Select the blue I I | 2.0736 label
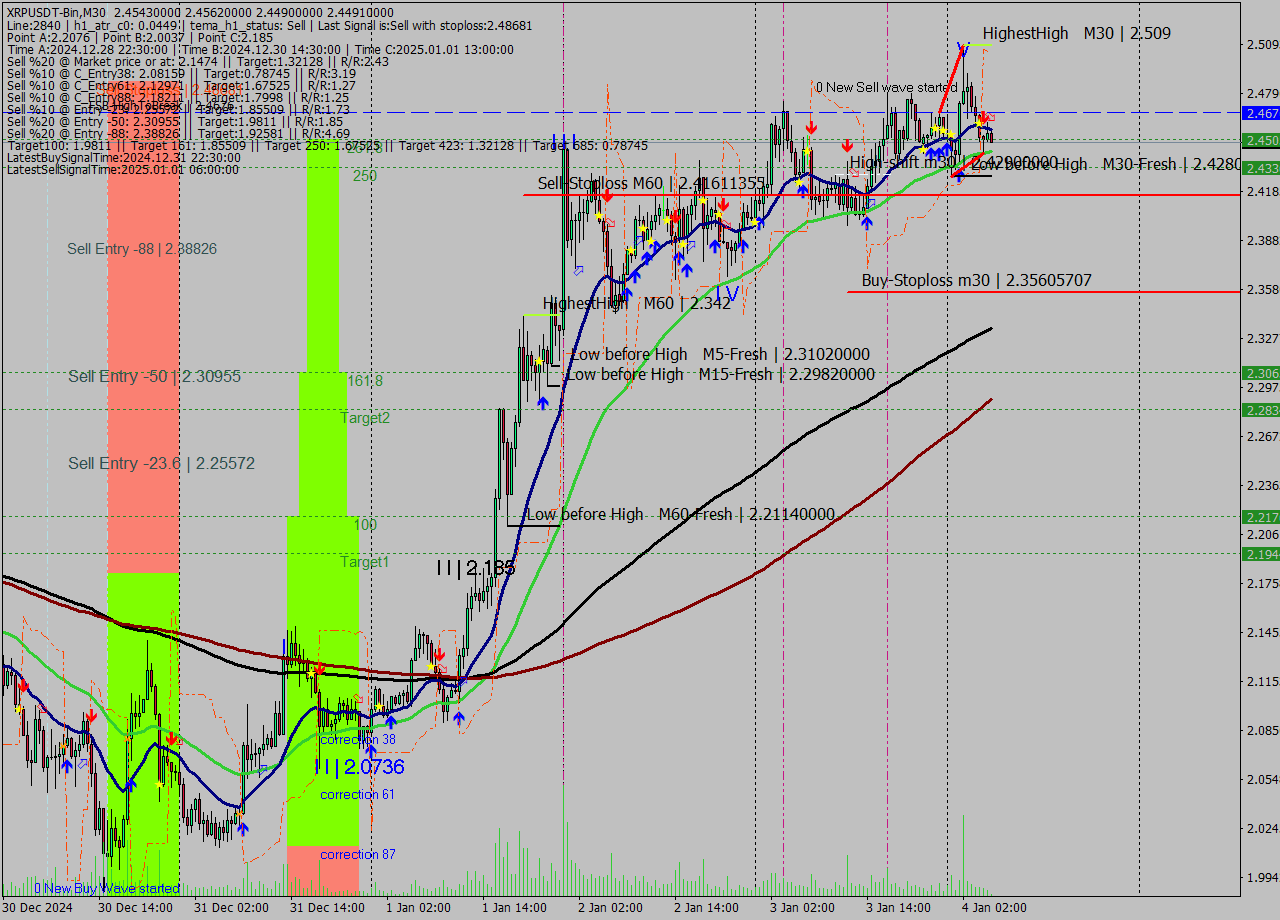Screen dimensions: 1280x920 point(359,767)
